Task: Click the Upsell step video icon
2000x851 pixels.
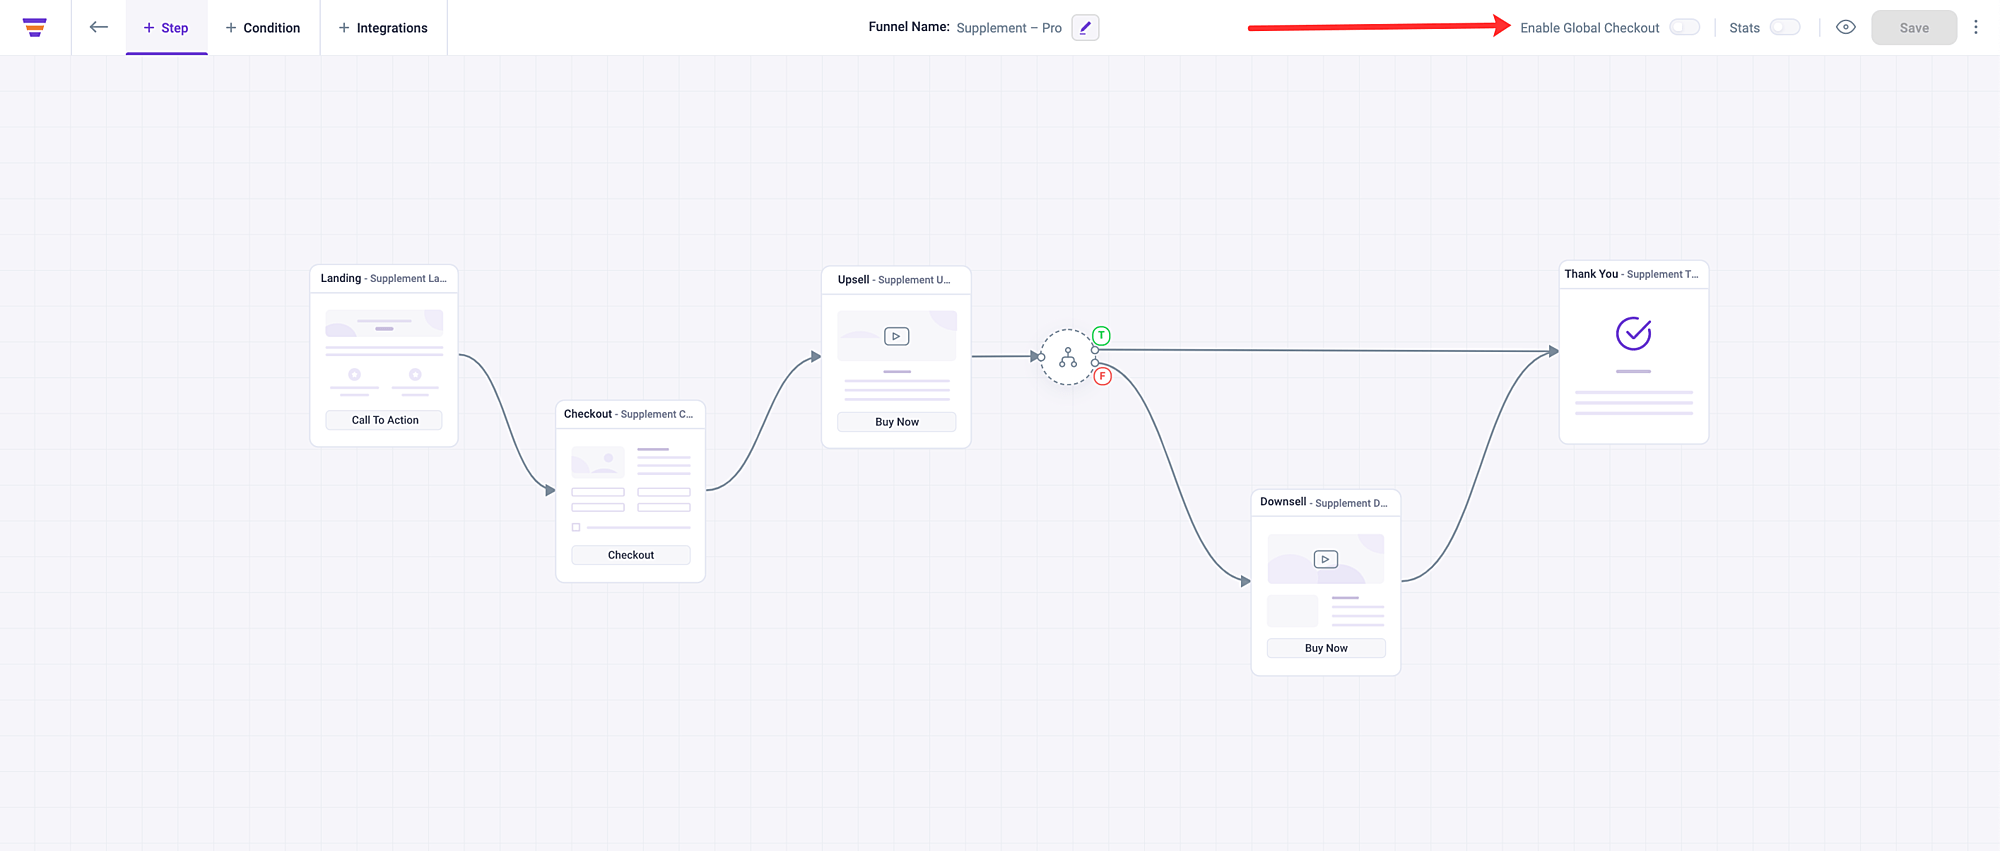Action: point(897,336)
